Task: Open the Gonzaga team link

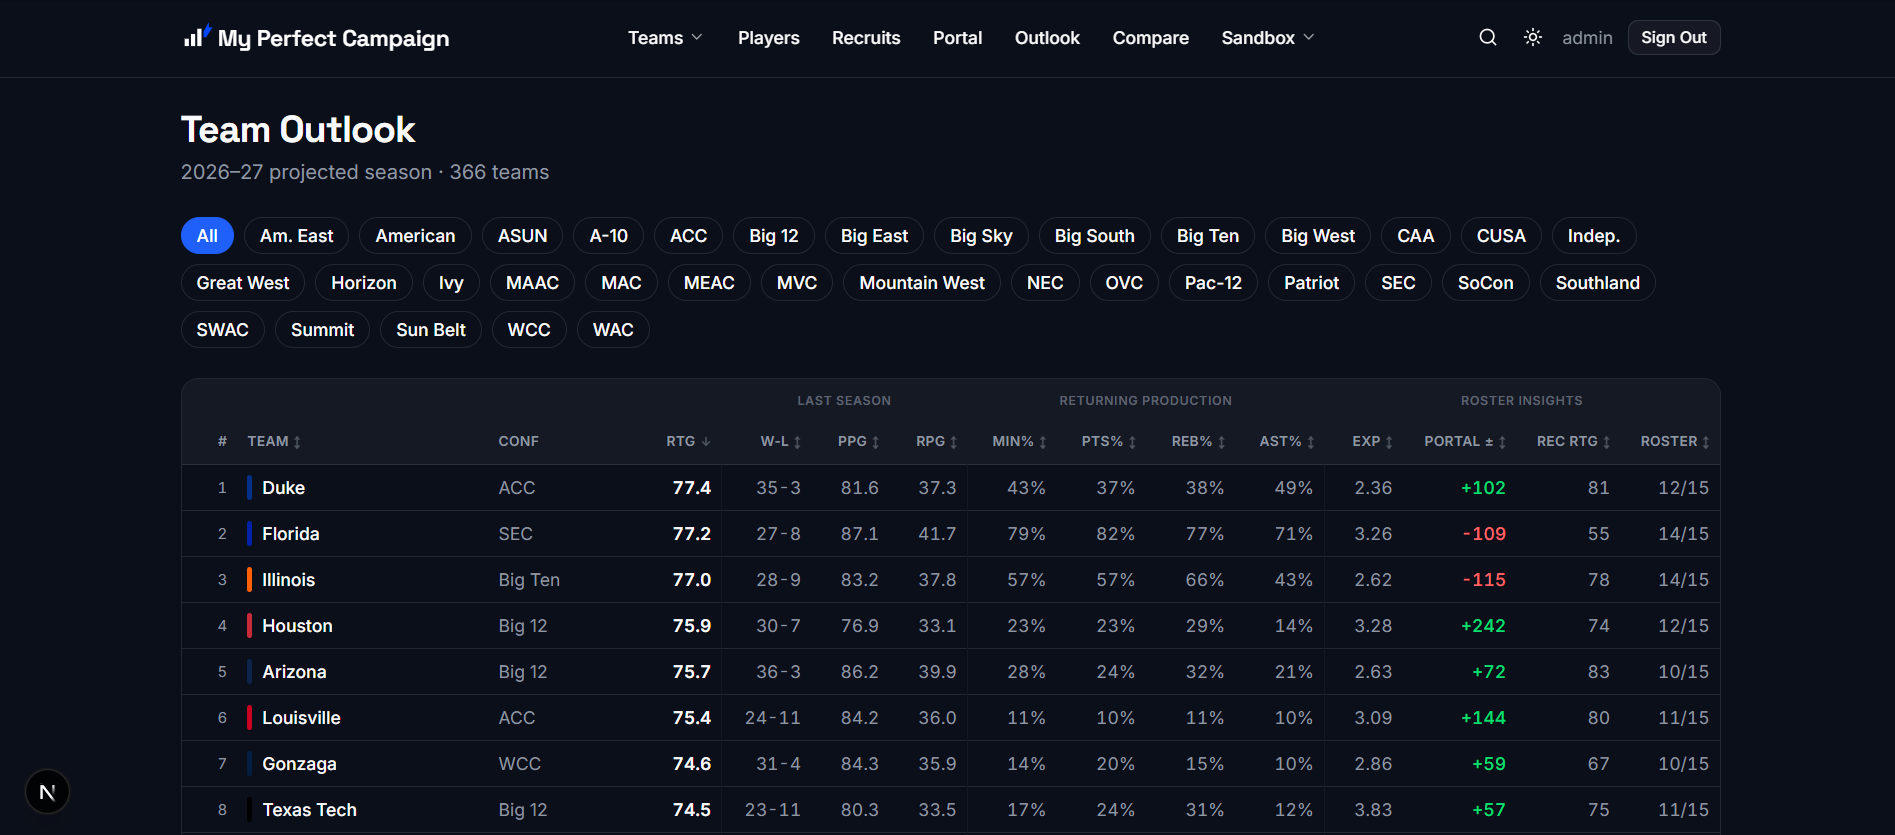Action: [x=299, y=764]
